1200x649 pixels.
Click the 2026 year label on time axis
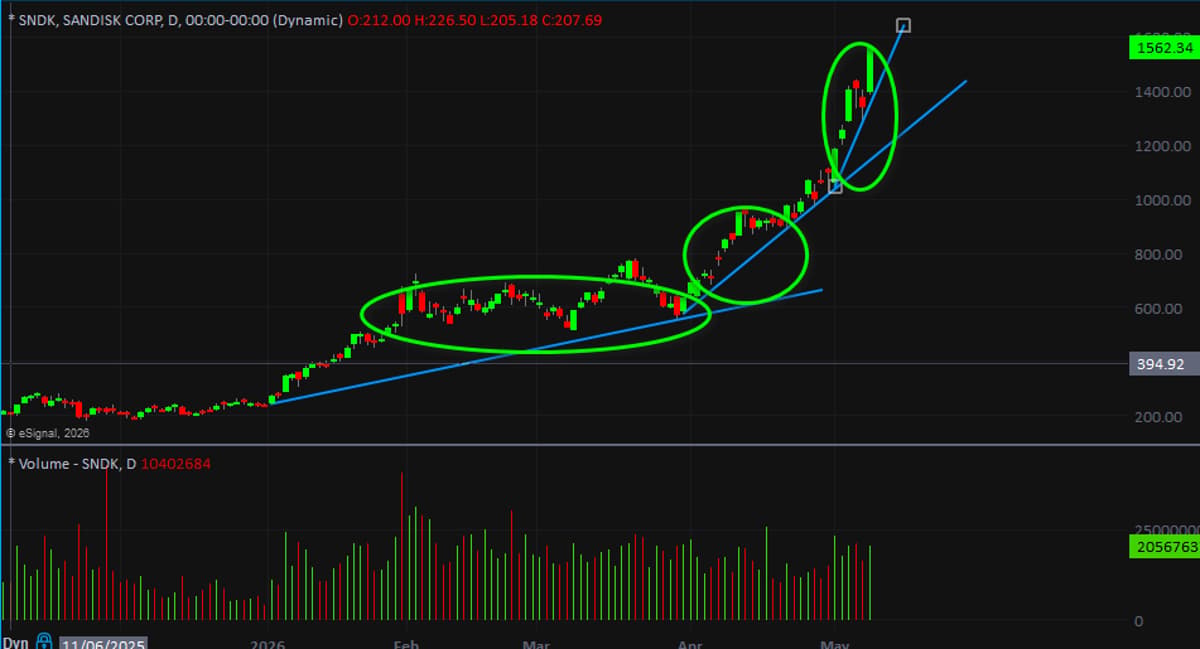[x=267, y=644]
